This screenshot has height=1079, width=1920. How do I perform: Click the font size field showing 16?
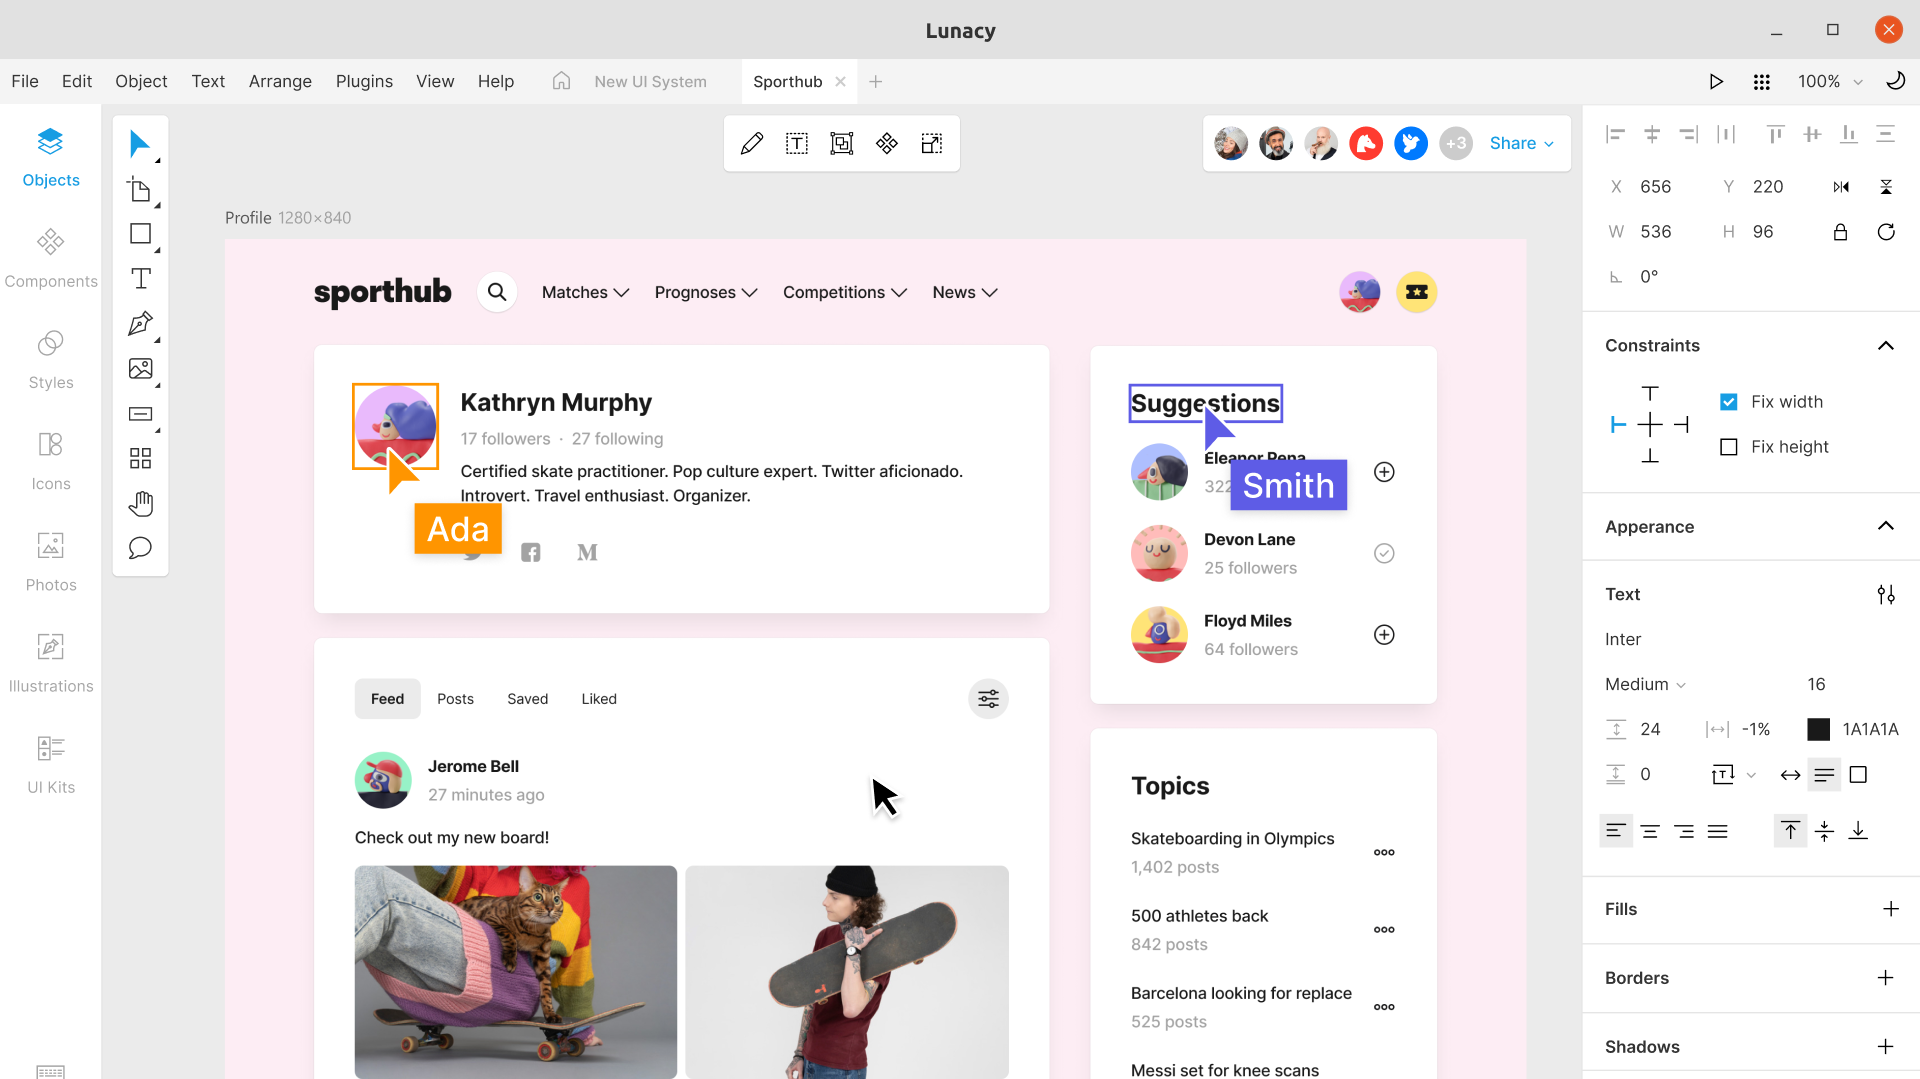pos(1817,685)
